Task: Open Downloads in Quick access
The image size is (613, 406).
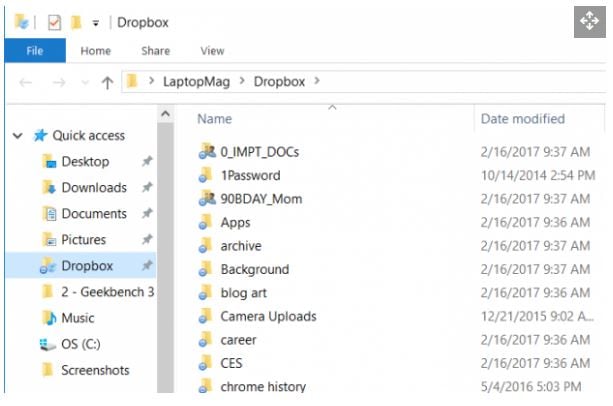Action: pos(94,188)
